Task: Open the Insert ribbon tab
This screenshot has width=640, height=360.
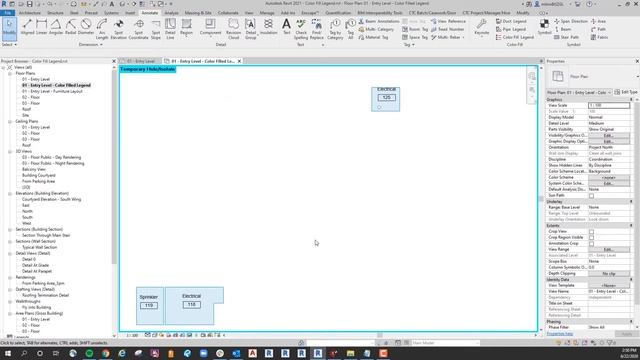Action: point(130,13)
